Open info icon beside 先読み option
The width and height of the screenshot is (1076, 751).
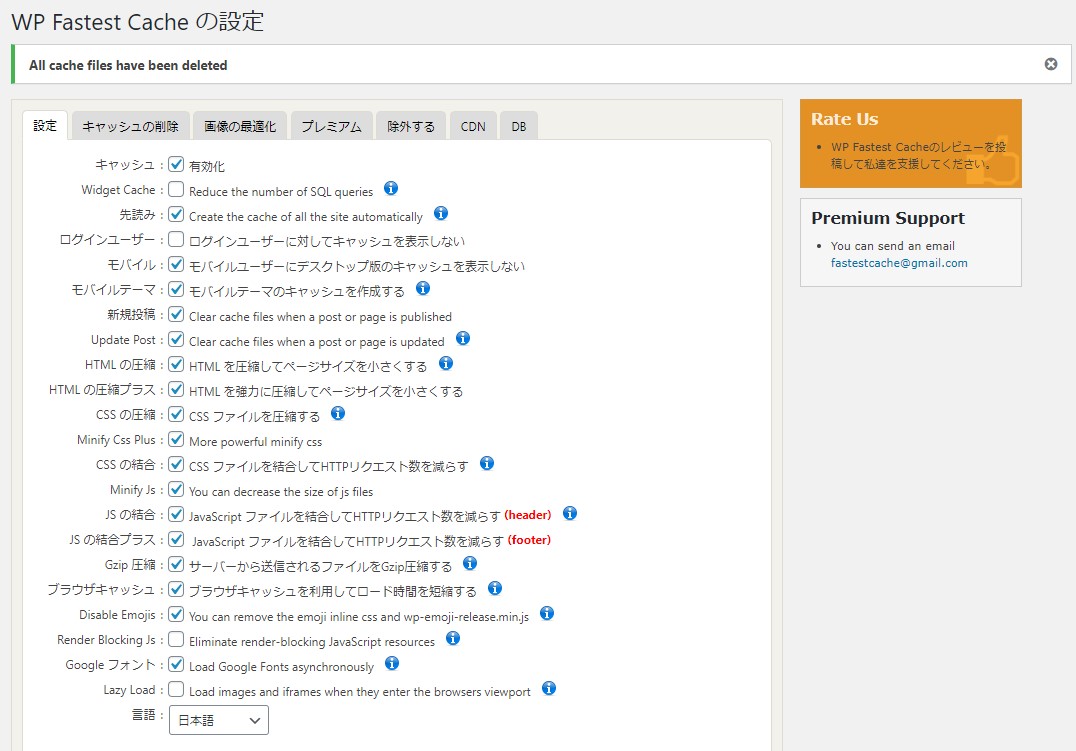[x=441, y=213]
